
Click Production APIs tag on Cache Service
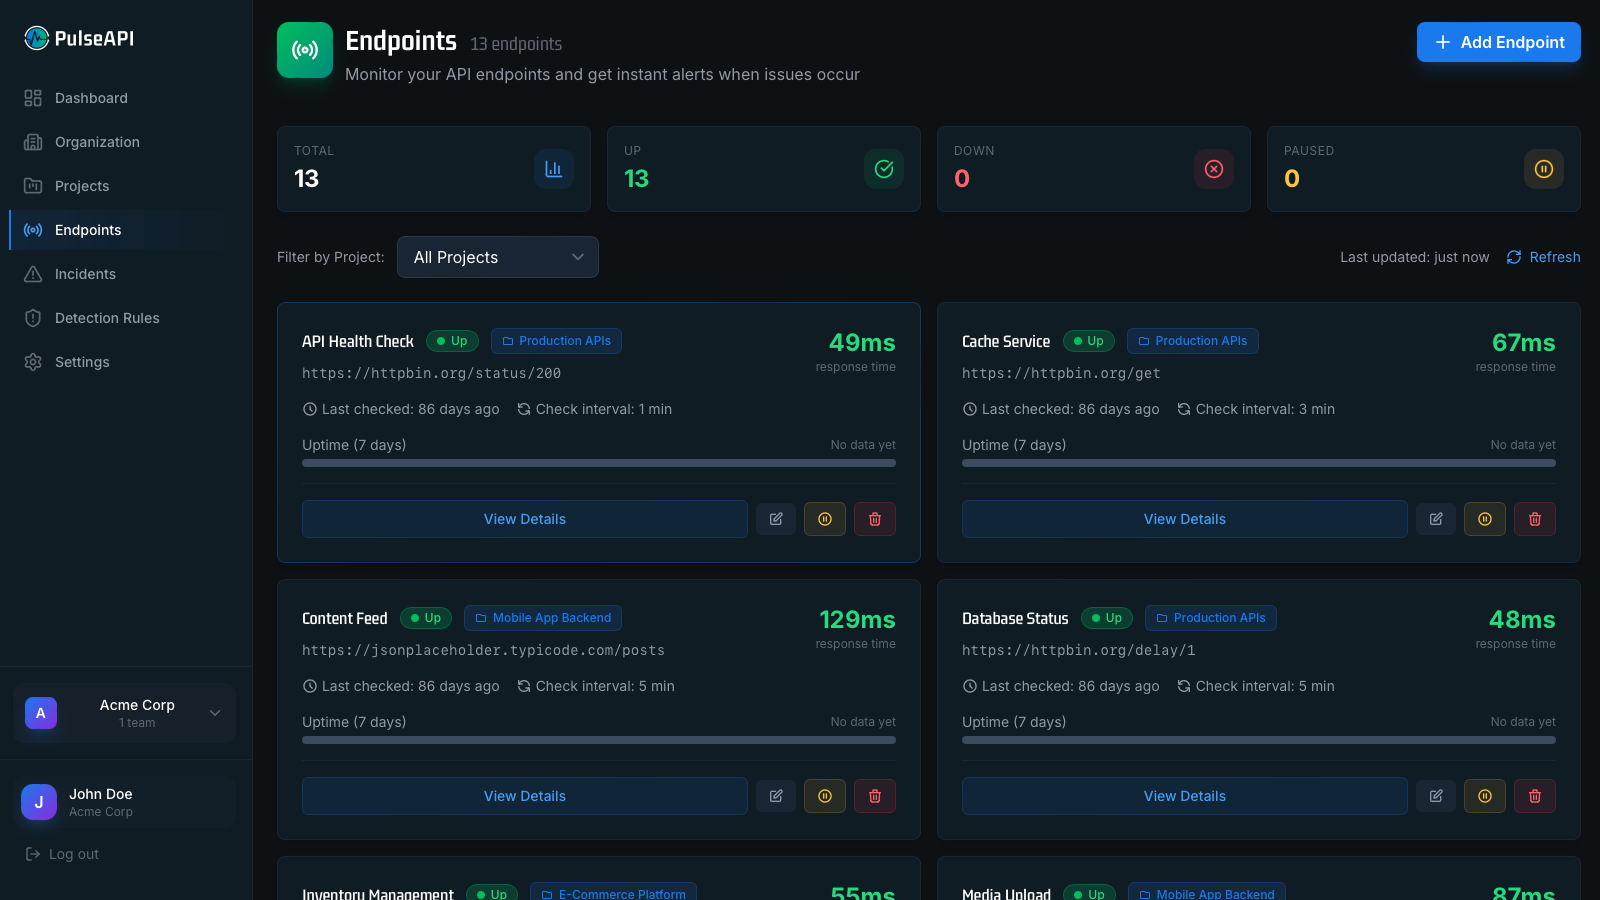coord(1192,341)
